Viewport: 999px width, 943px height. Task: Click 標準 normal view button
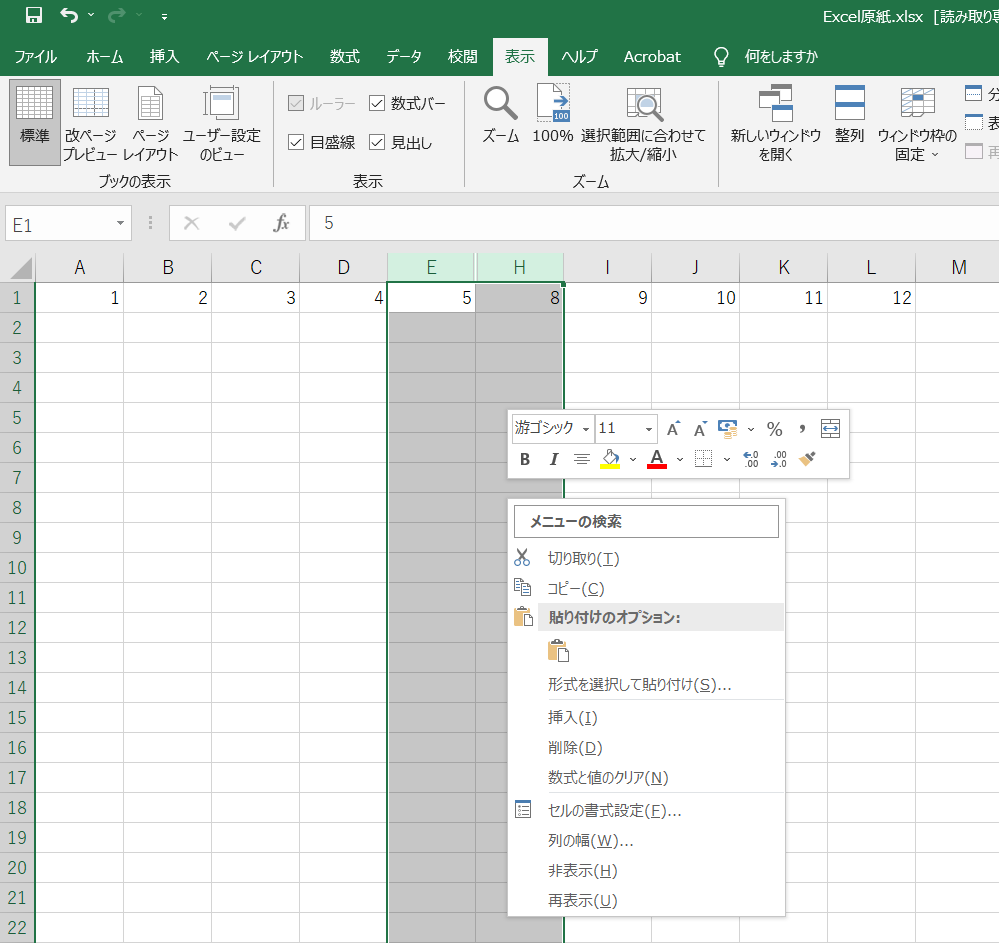pyautogui.click(x=34, y=122)
